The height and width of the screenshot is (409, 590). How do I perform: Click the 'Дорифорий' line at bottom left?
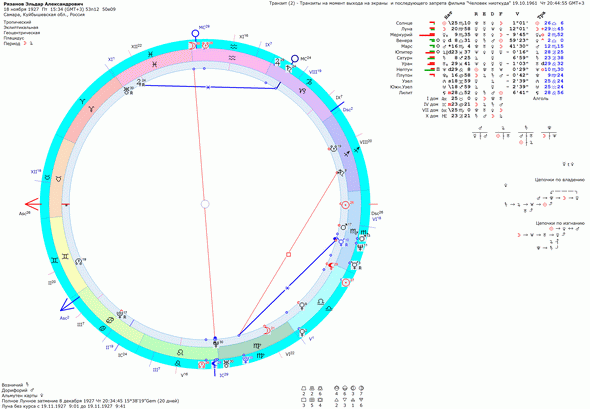click(x=18, y=391)
